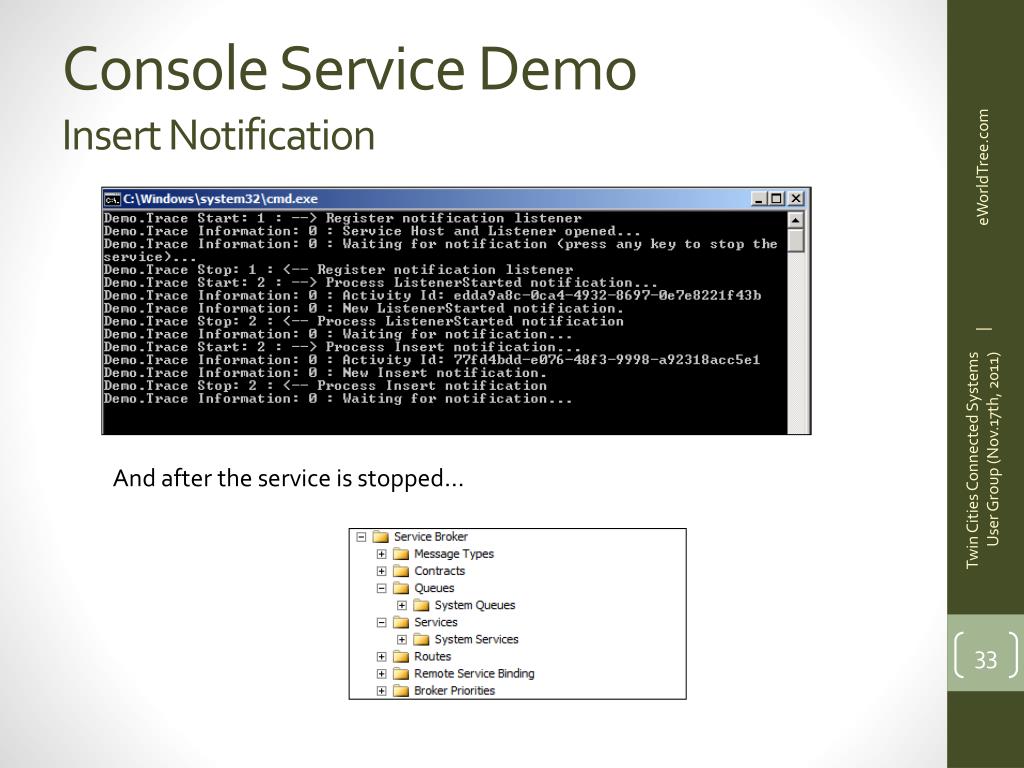
Task: Collapse the Queues node
Action: click(x=381, y=588)
